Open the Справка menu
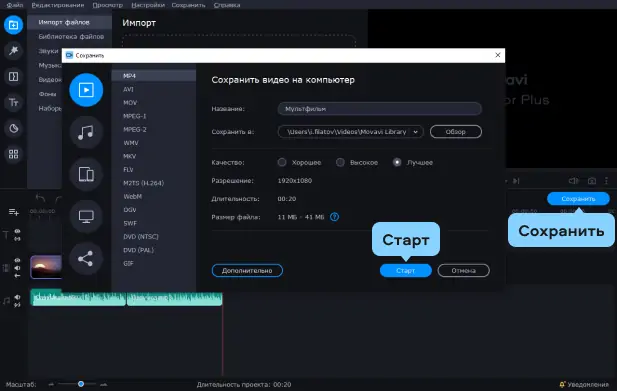This screenshot has height=391, width=617. coord(227,5)
